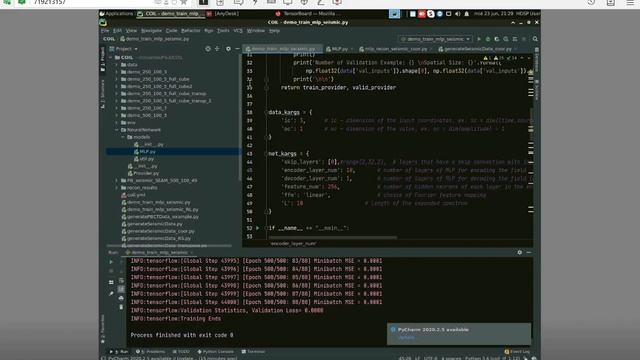
Task: Click the pin tab icon in Run panel
Action: coord(111,293)
